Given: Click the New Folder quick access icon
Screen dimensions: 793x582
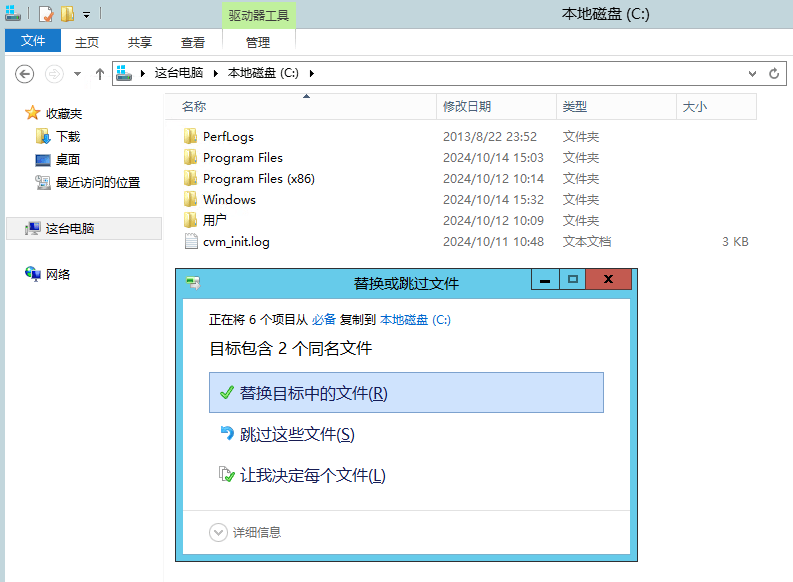Looking at the screenshot, I should (x=67, y=14).
